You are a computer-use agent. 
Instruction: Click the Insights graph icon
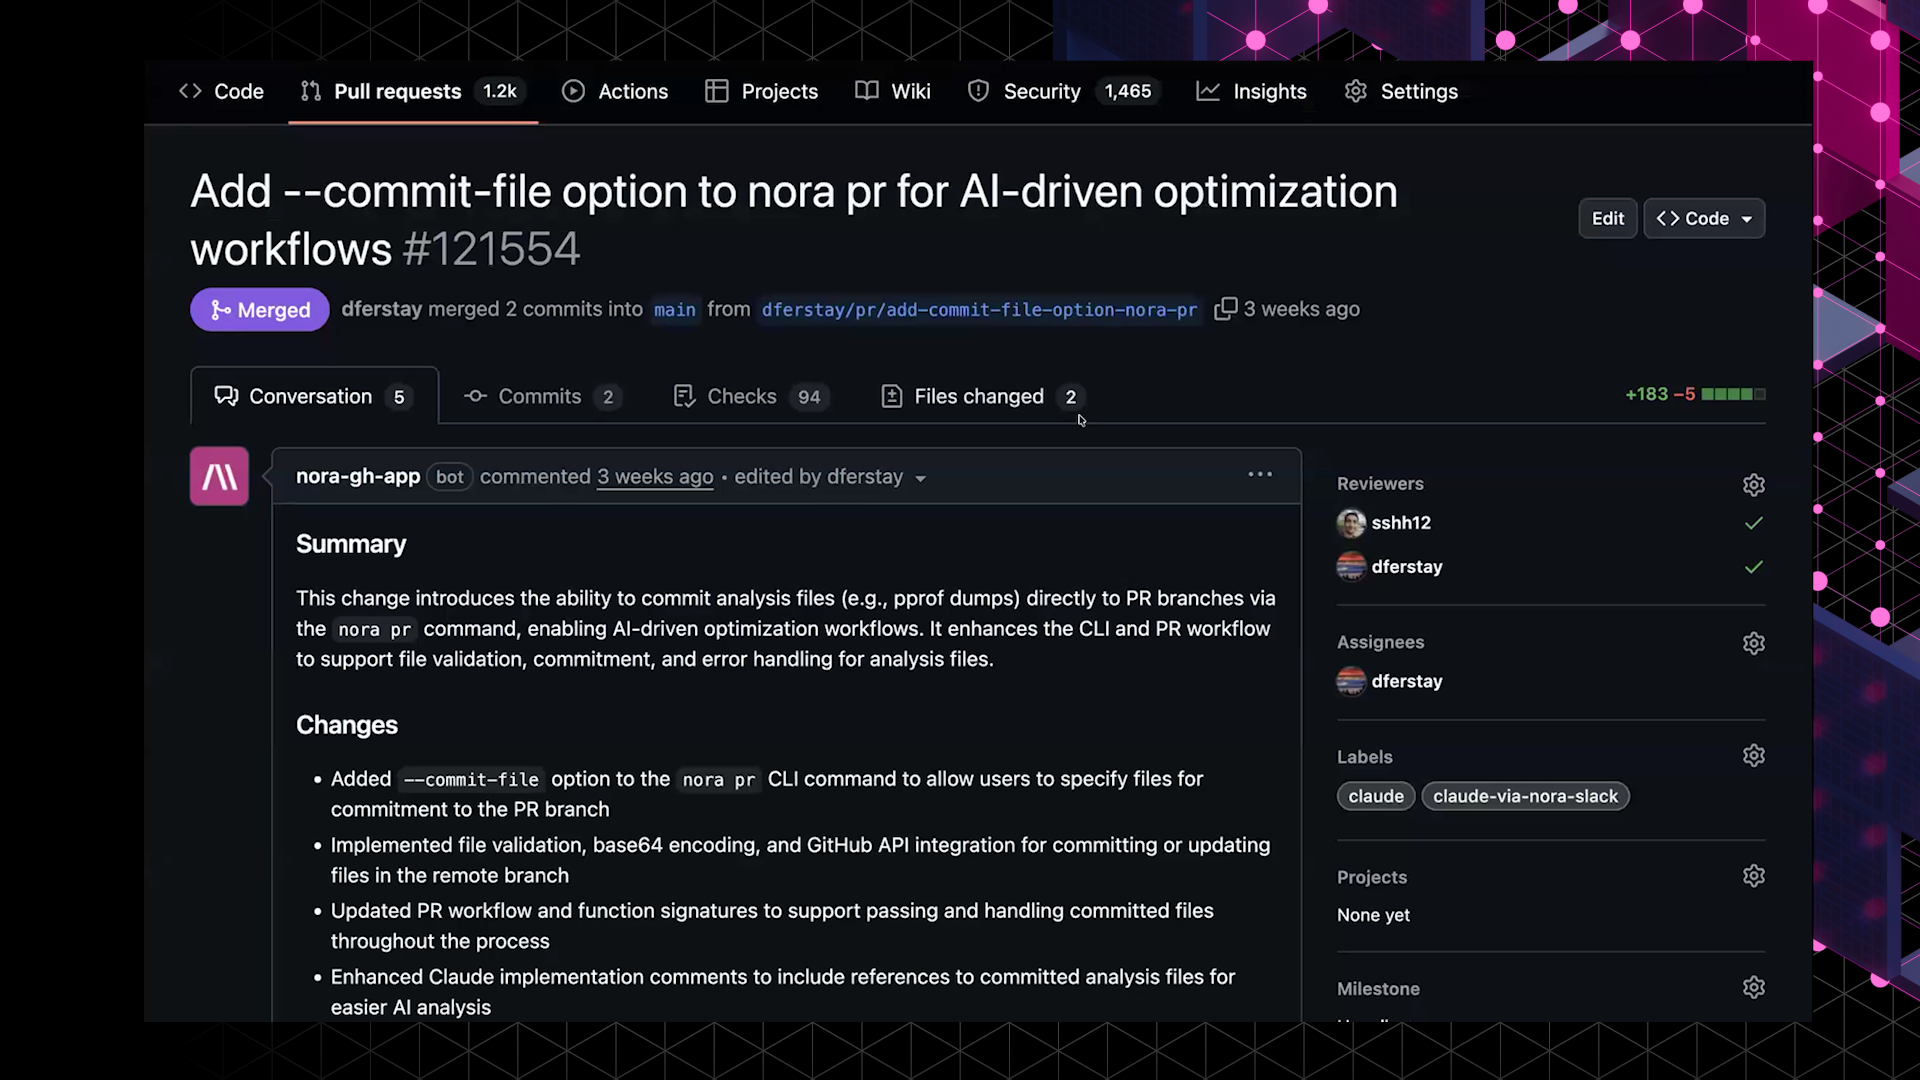coord(1208,91)
